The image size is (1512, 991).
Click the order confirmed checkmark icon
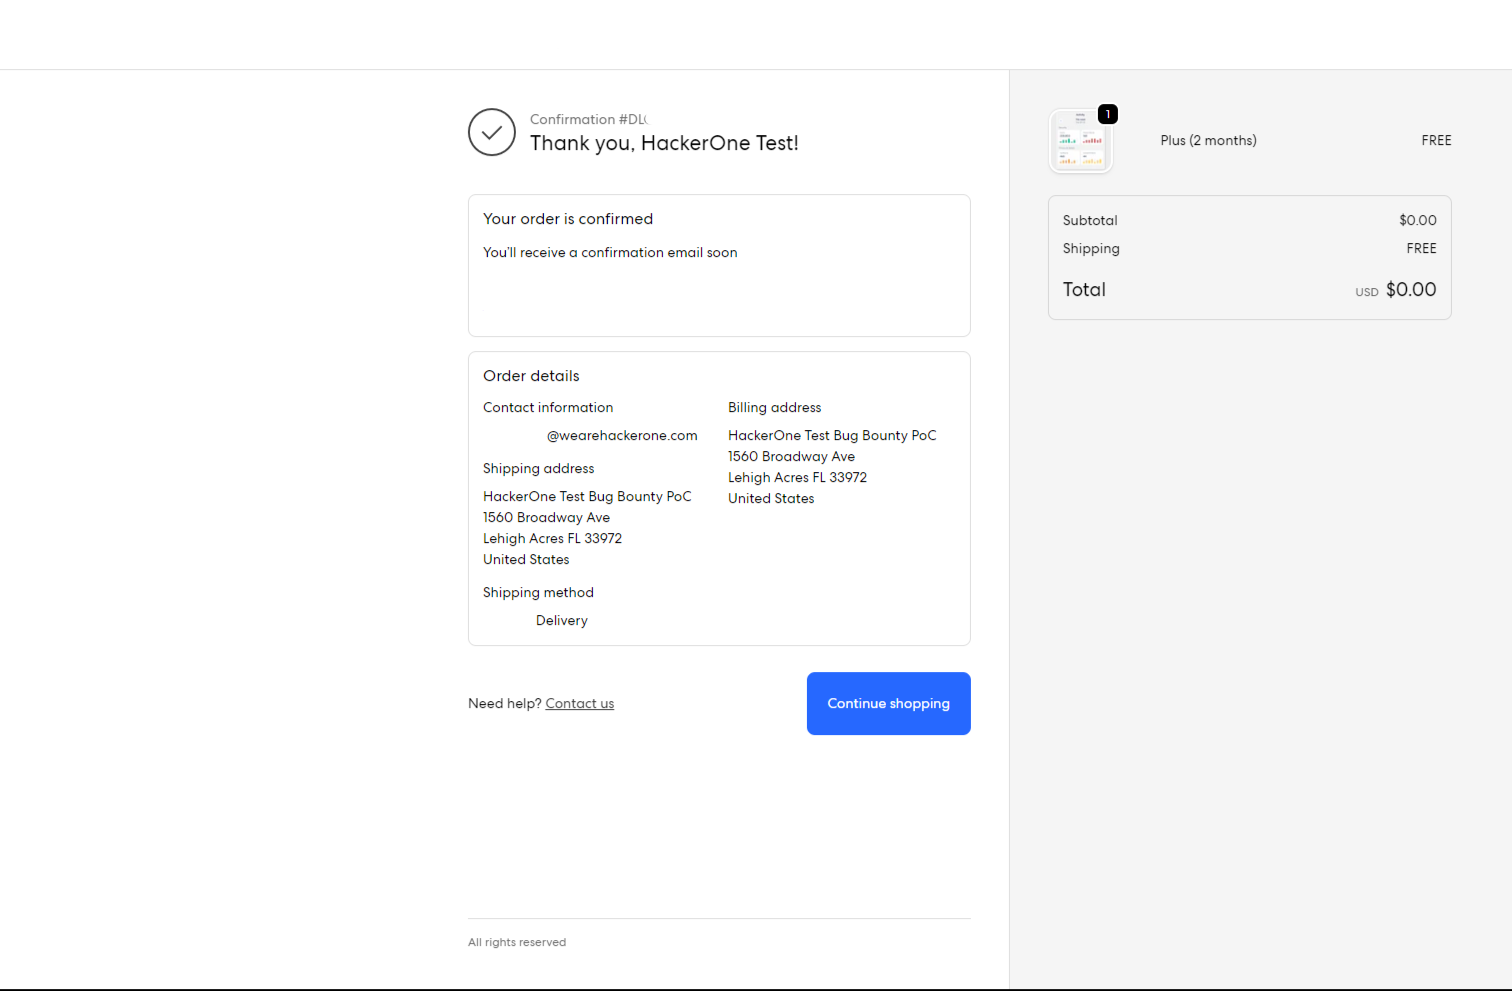pos(492,132)
